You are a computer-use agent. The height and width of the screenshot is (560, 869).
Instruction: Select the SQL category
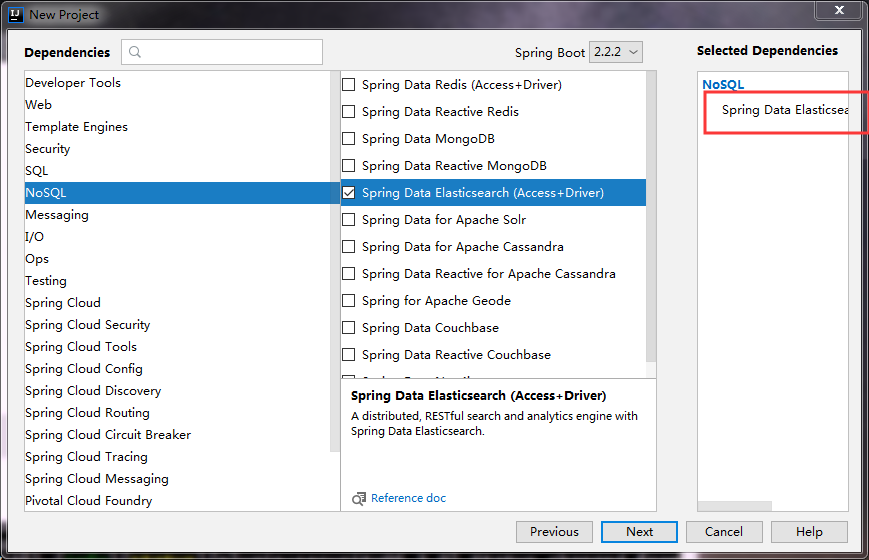coord(177,171)
